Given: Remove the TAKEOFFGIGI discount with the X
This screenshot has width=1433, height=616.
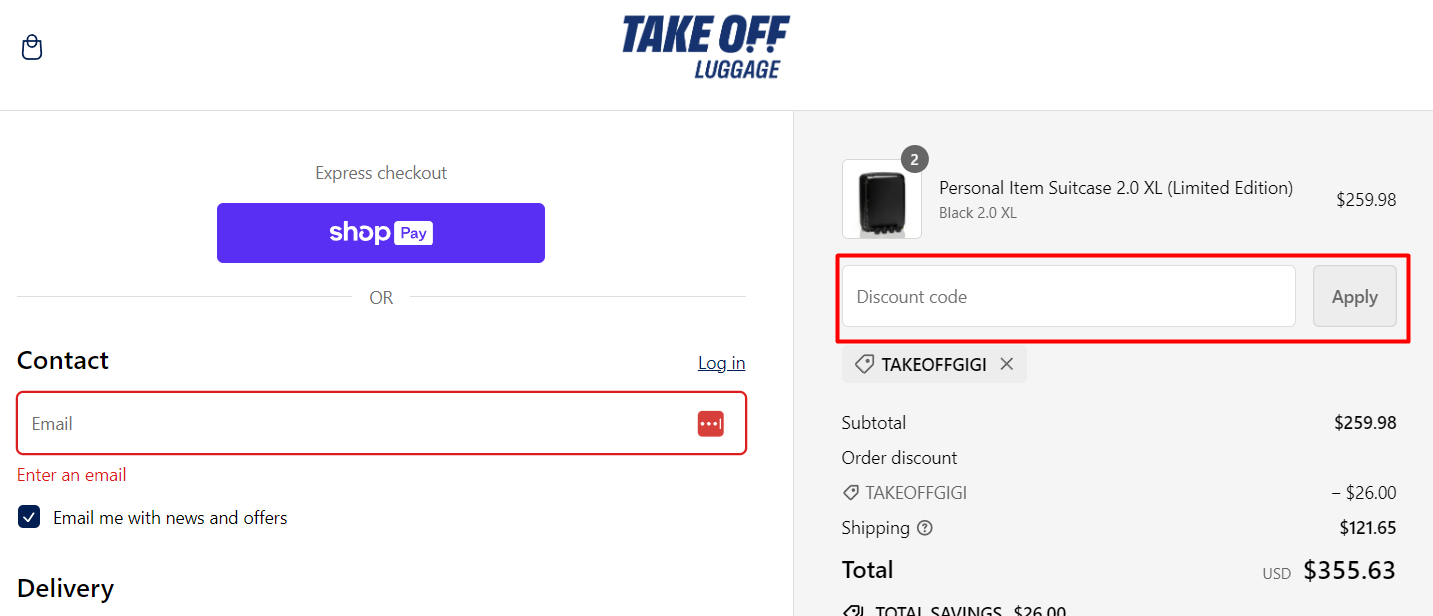Looking at the screenshot, I should click(x=1006, y=363).
